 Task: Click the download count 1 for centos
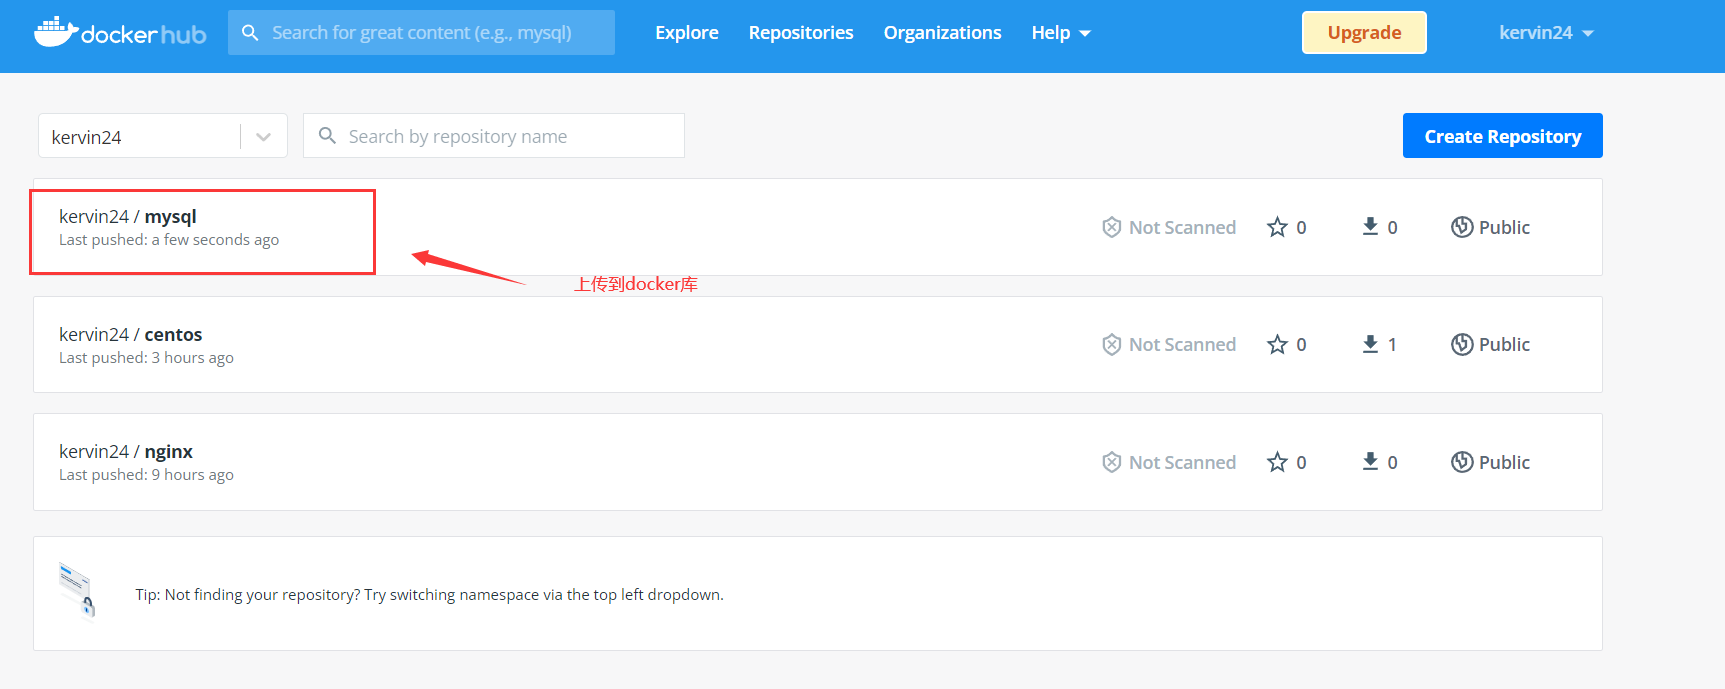[x=1392, y=344]
